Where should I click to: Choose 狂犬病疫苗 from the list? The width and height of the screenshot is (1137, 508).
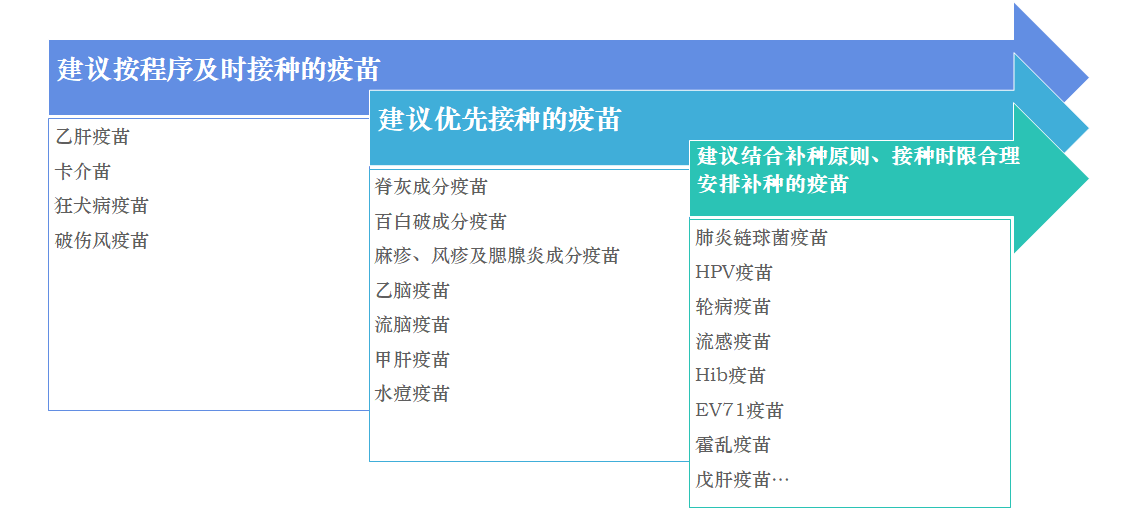(x=102, y=206)
